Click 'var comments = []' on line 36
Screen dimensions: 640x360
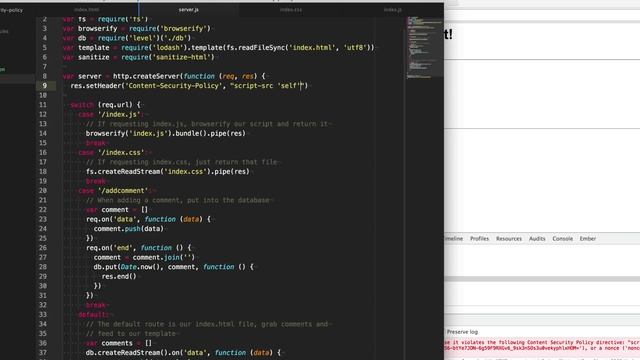coord(119,343)
